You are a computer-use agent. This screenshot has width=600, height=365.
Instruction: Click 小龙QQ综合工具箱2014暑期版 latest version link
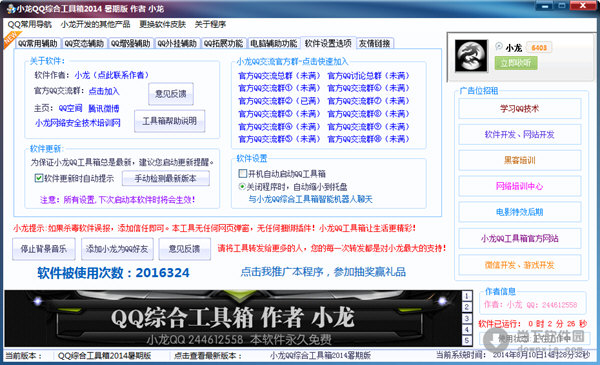pos(320,355)
